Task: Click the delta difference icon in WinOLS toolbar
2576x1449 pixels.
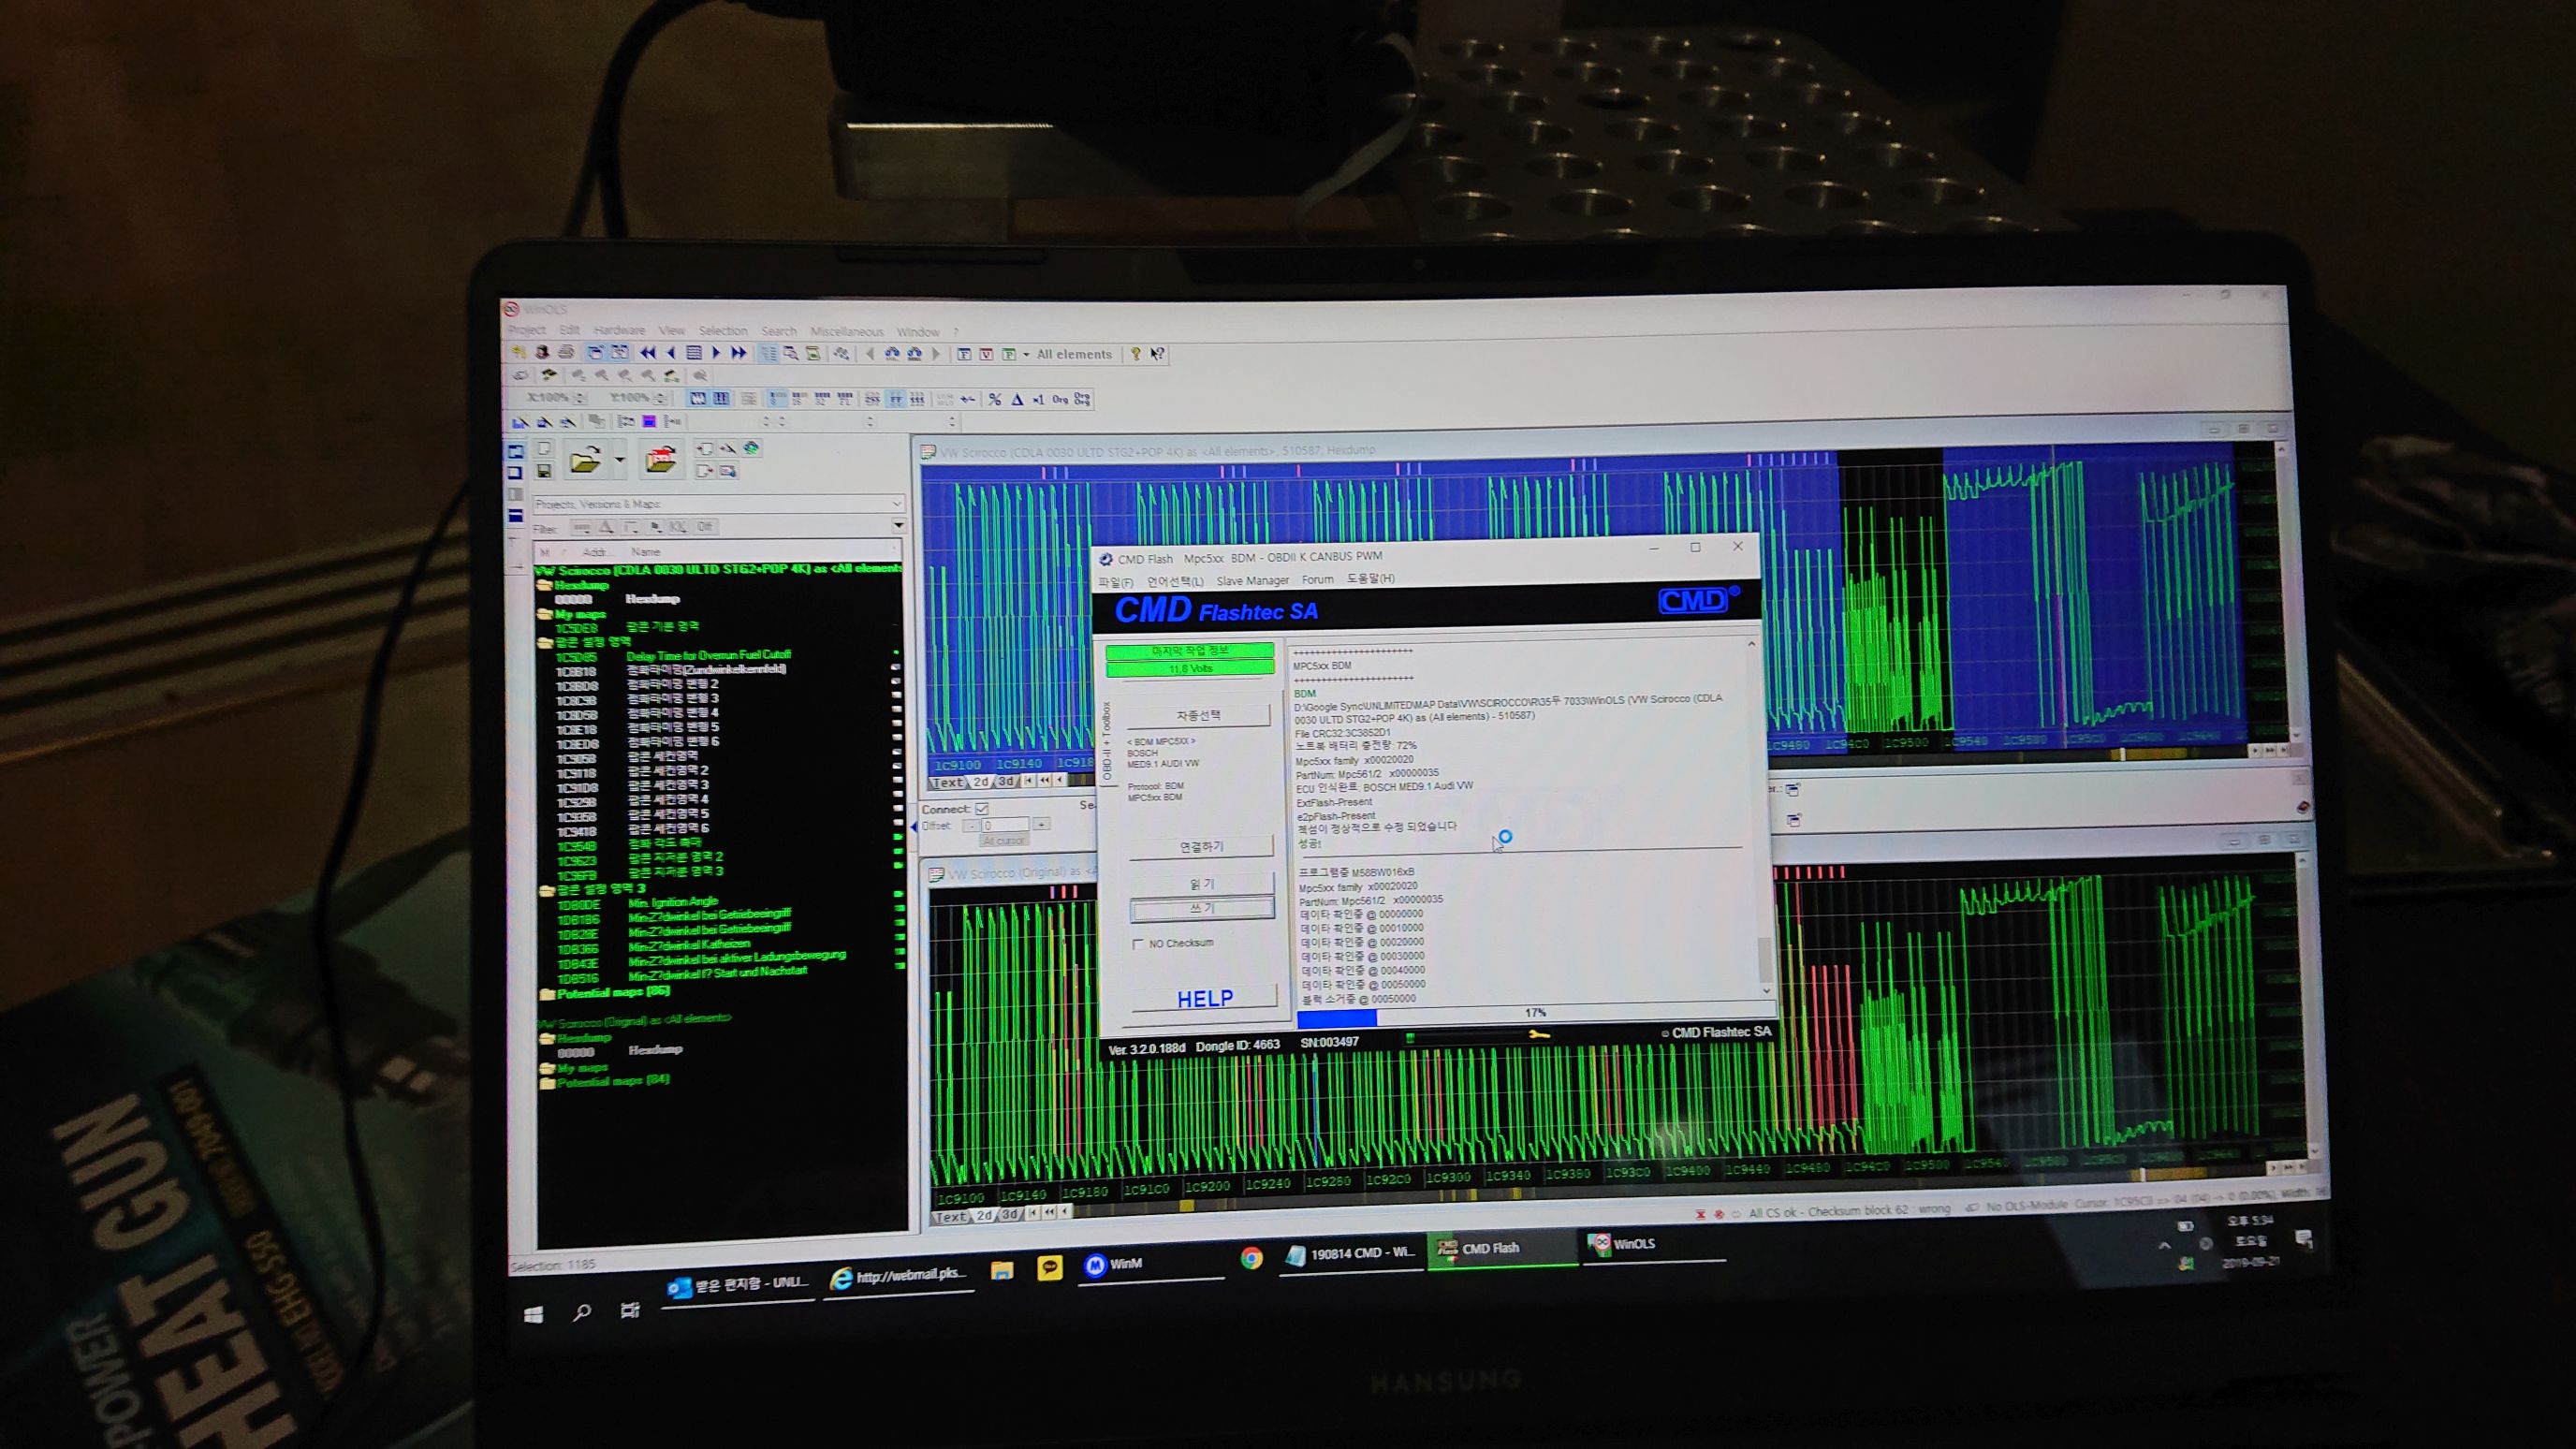Action: pos(1017,399)
